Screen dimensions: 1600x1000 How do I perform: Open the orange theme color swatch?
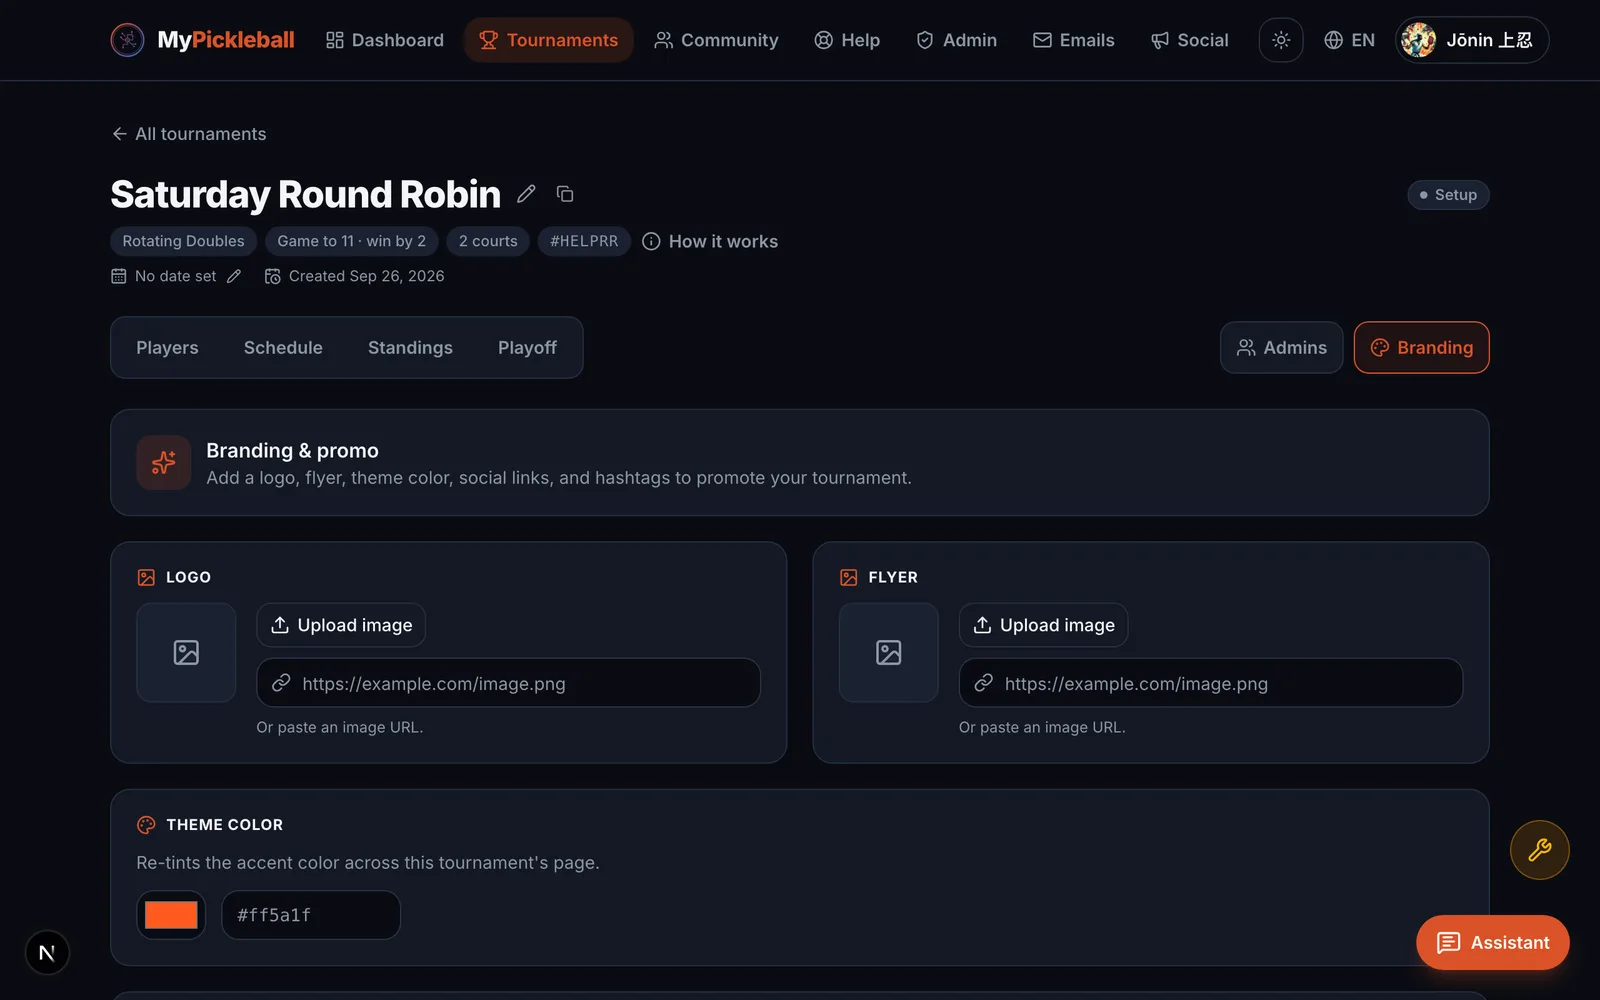click(x=171, y=915)
